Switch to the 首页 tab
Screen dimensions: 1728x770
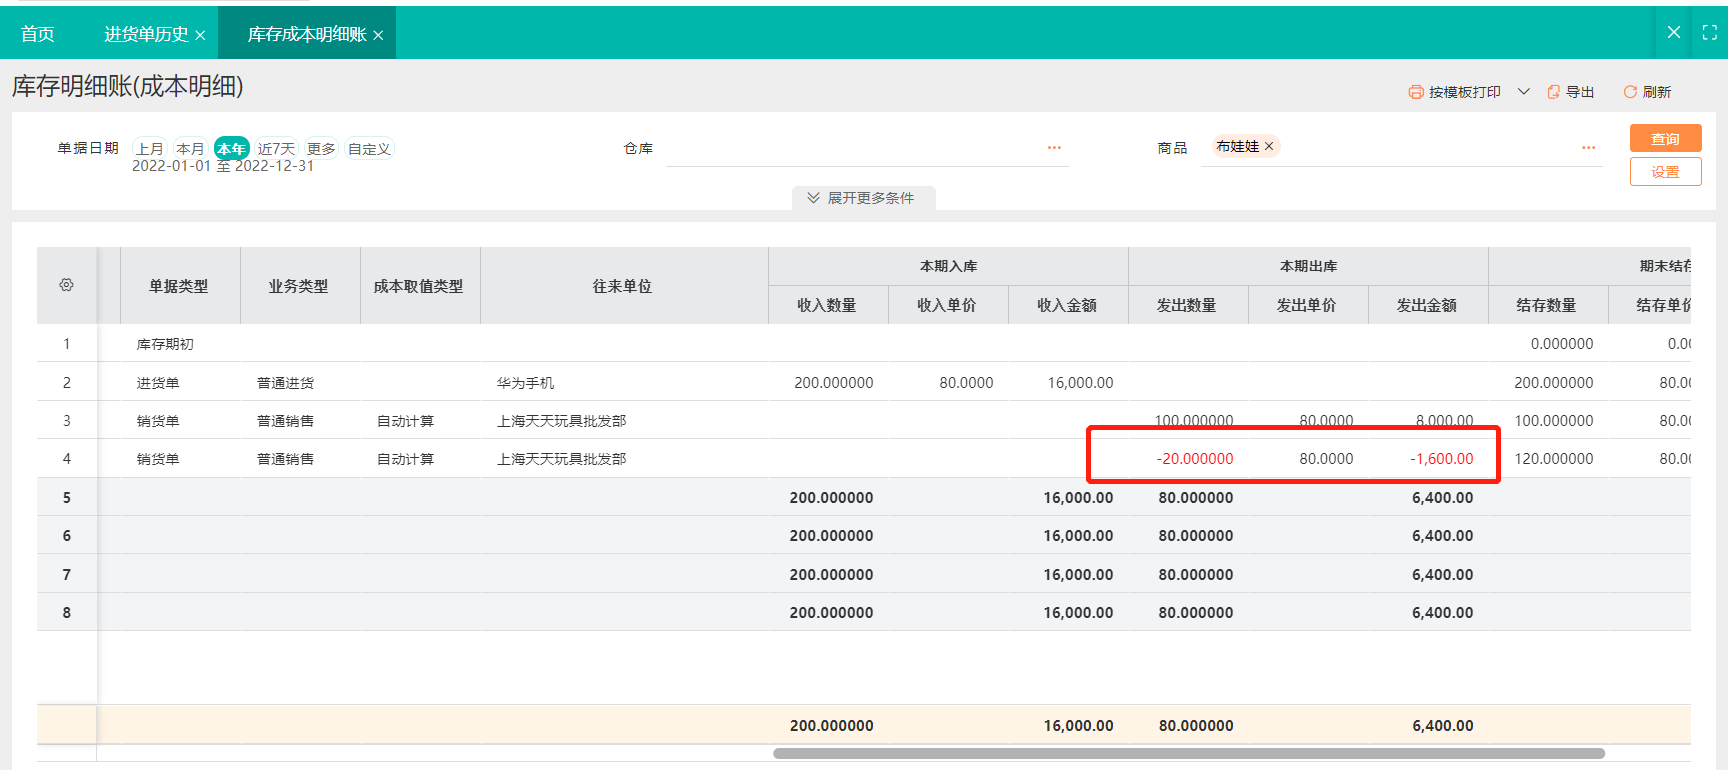(x=38, y=34)
